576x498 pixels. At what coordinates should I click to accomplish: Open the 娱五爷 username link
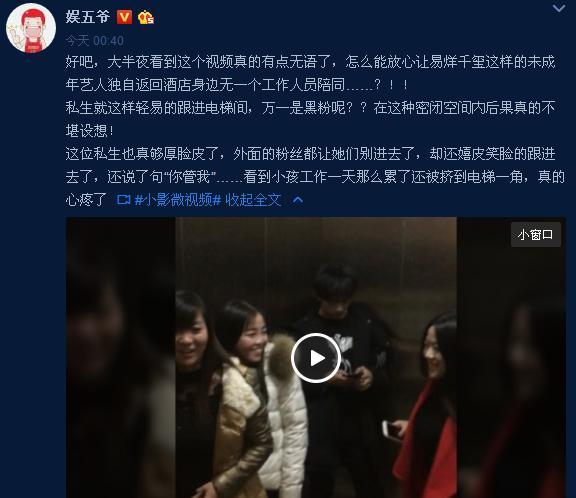point(87,17)
